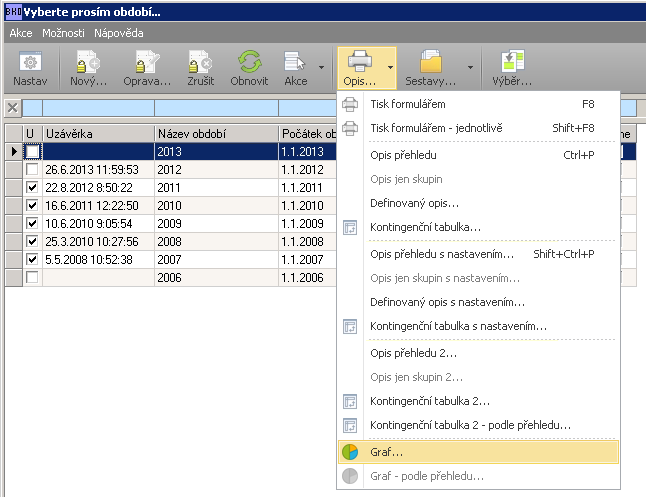This screenshot has height=497, width=646.
Task: Click the U column header
Action: [33, 134]
